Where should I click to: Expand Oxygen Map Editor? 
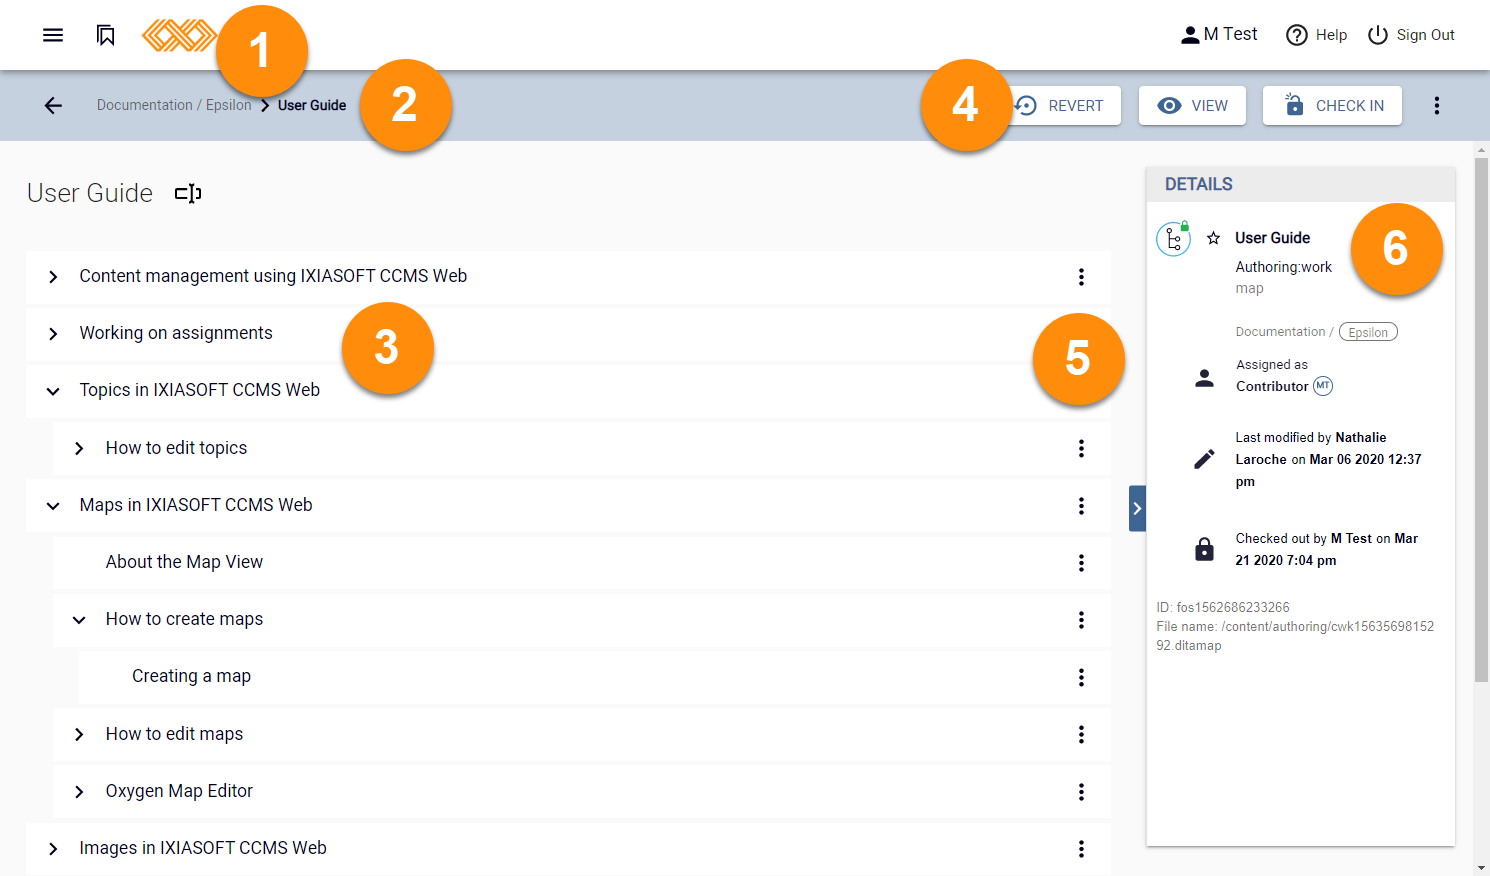click(79, 792)
